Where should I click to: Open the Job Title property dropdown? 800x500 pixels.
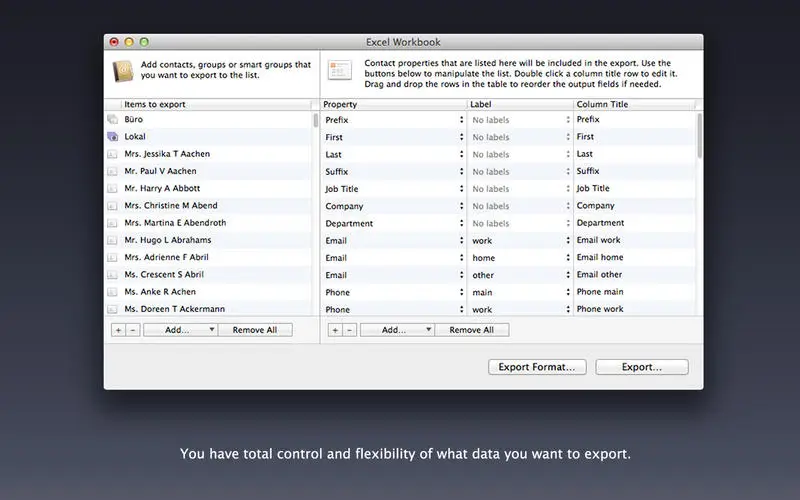click(461, 189)
